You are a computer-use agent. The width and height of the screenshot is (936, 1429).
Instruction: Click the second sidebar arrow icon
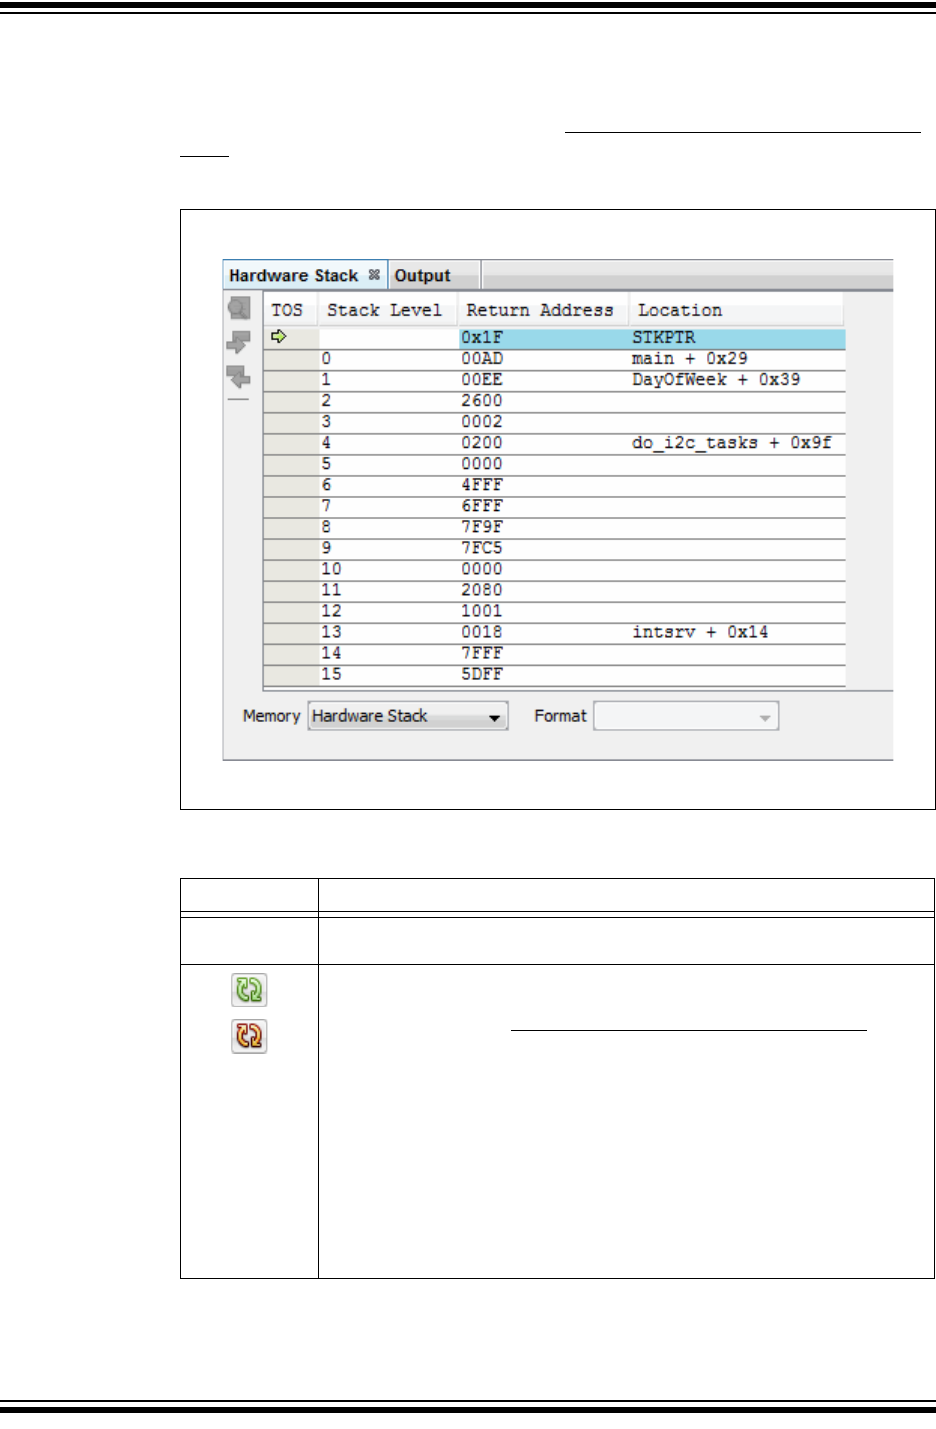coord(238,342)
